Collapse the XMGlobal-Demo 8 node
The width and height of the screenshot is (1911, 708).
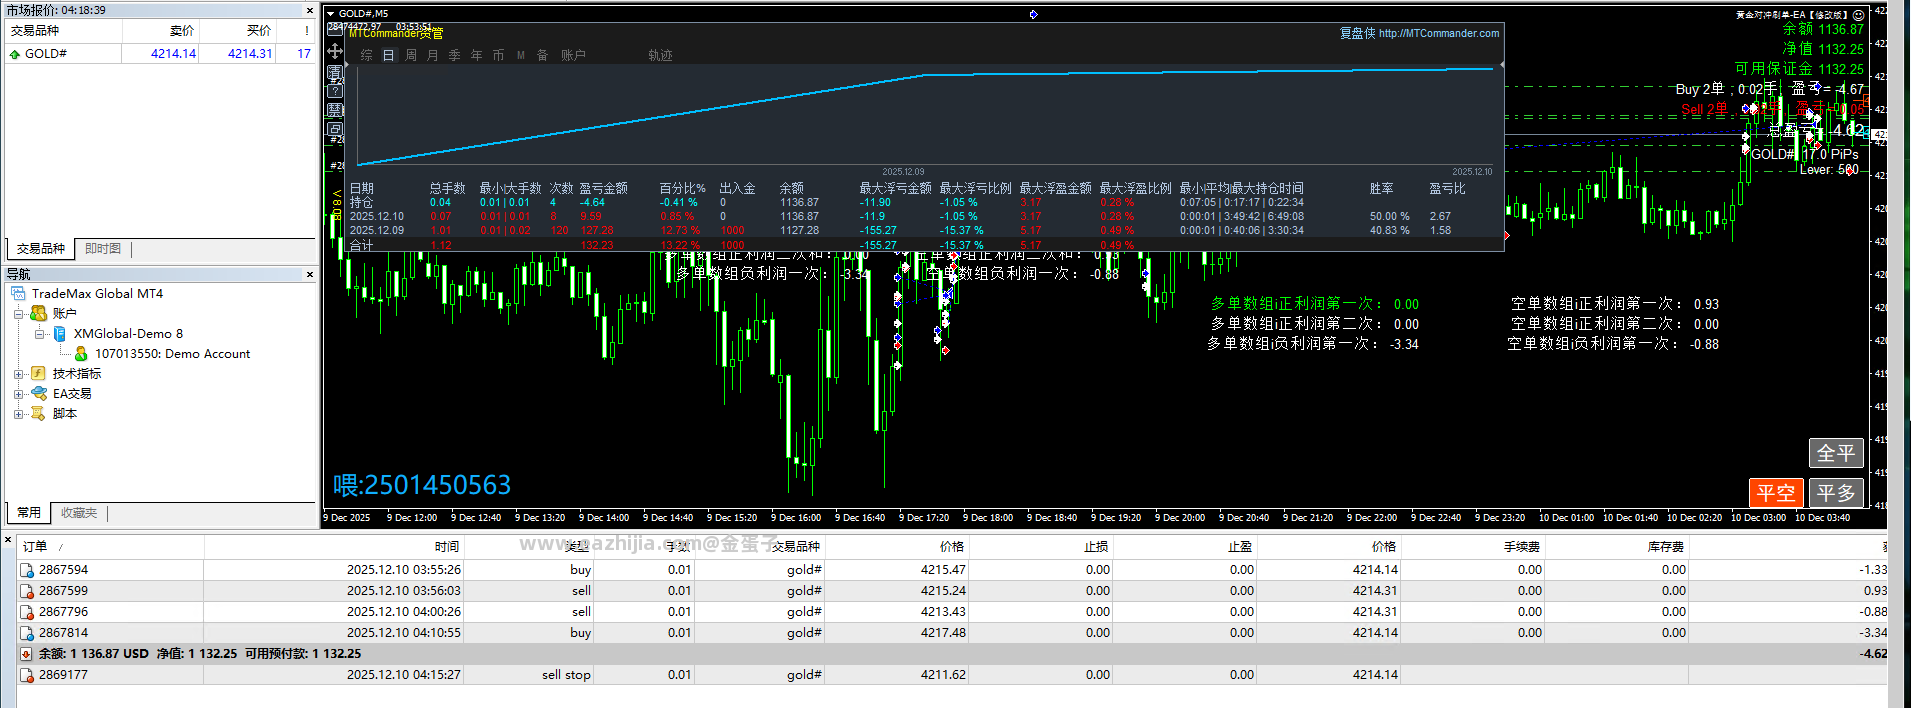click(x=39, y=333)
